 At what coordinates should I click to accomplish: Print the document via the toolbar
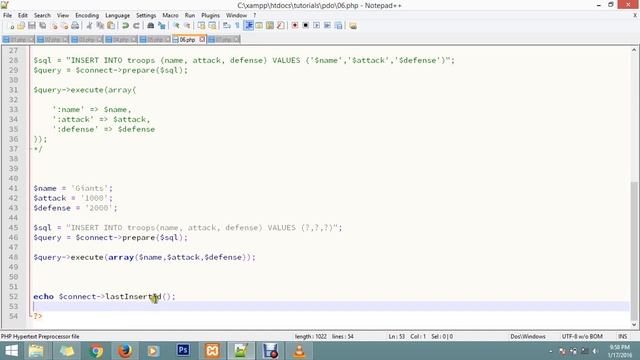pyautogui.click(x=75, y=26)
